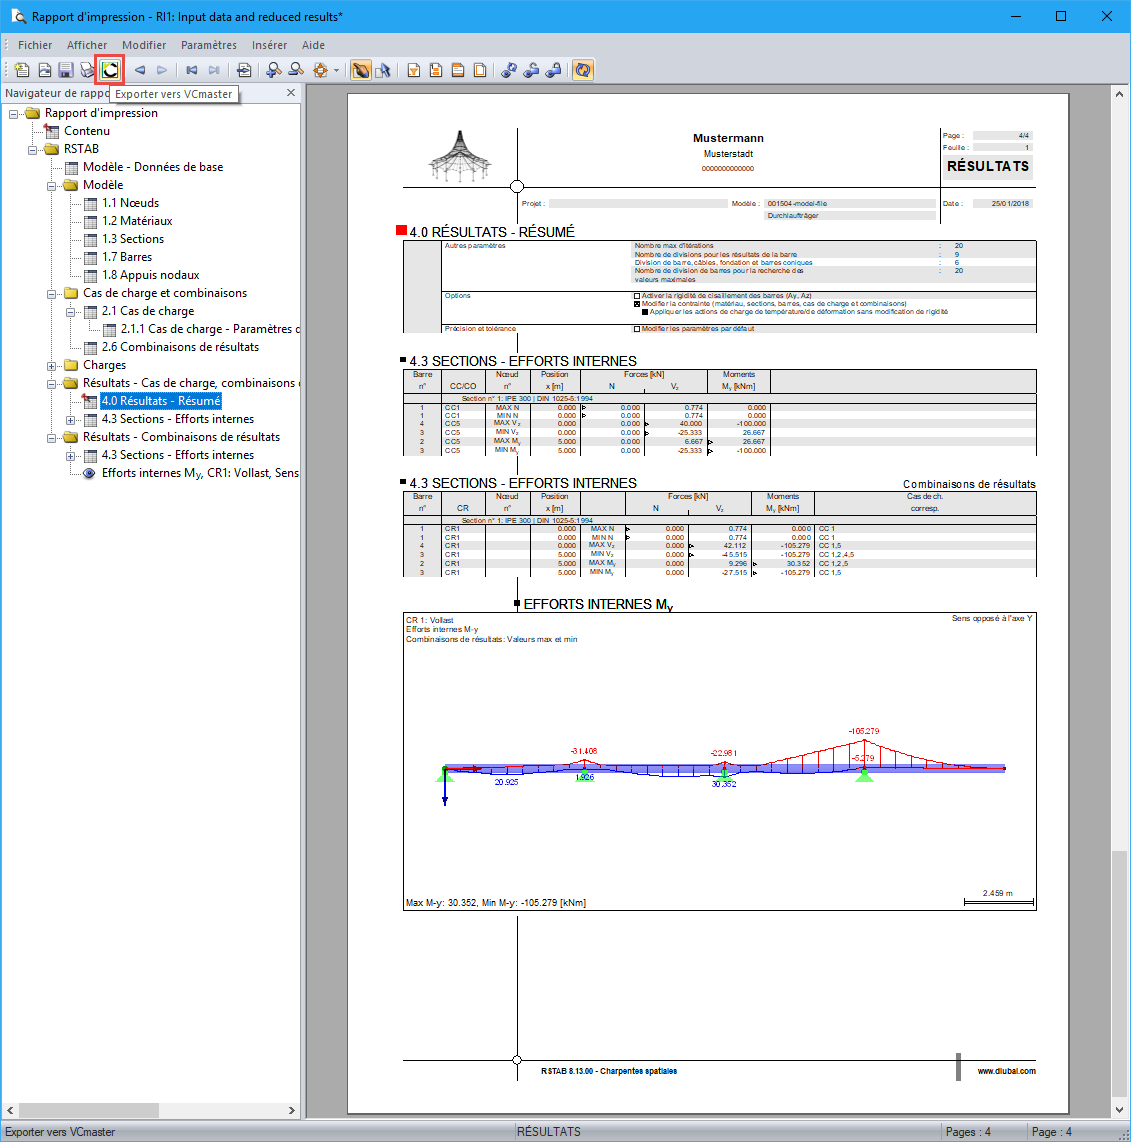Collapse the RSTAB tree node
Screen dimensions: 1131x1142
[33, 149]
